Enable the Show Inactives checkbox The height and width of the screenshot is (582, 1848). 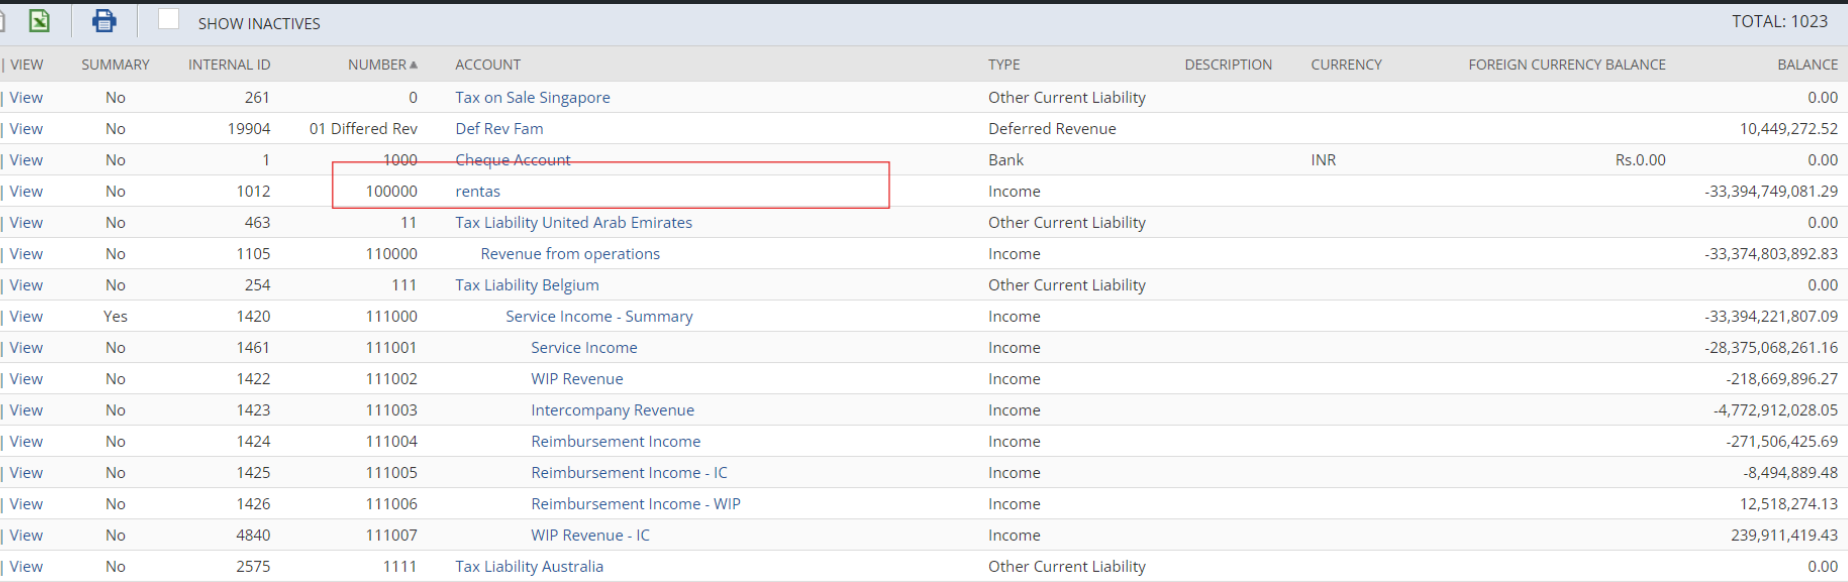[169, 20]
